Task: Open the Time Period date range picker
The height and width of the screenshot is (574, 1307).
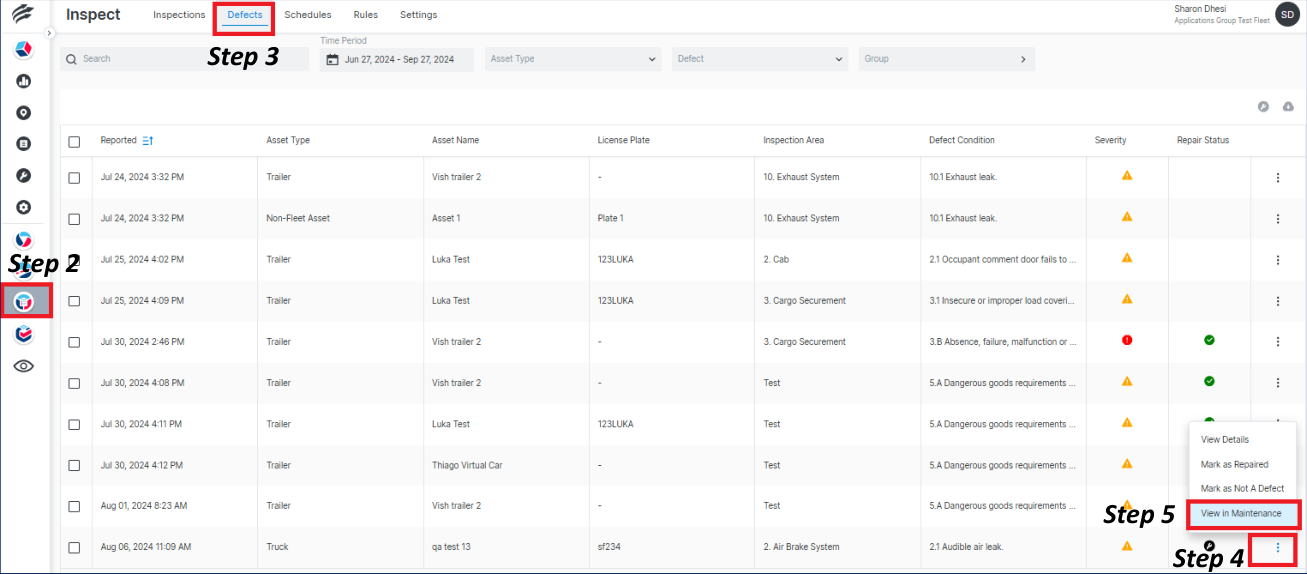Action: click(397, 59)
